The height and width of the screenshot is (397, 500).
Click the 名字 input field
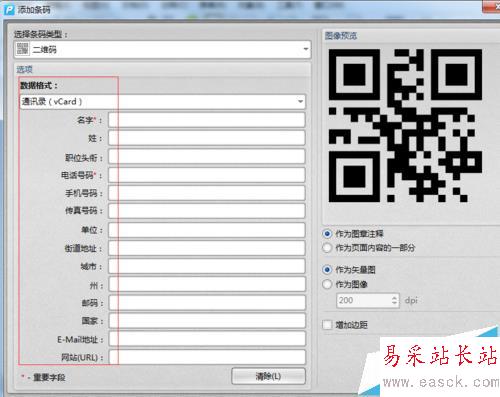[x=207, y=120]
